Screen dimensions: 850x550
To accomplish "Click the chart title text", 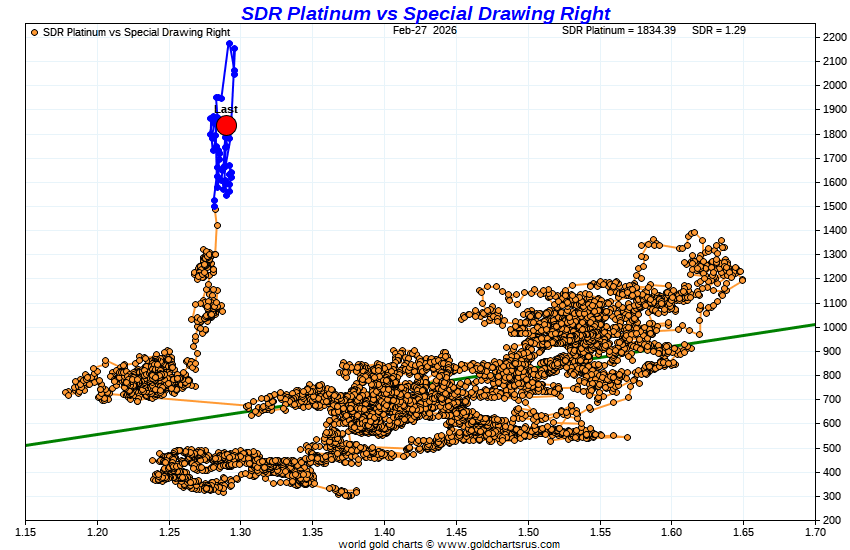I will (425, 13).
